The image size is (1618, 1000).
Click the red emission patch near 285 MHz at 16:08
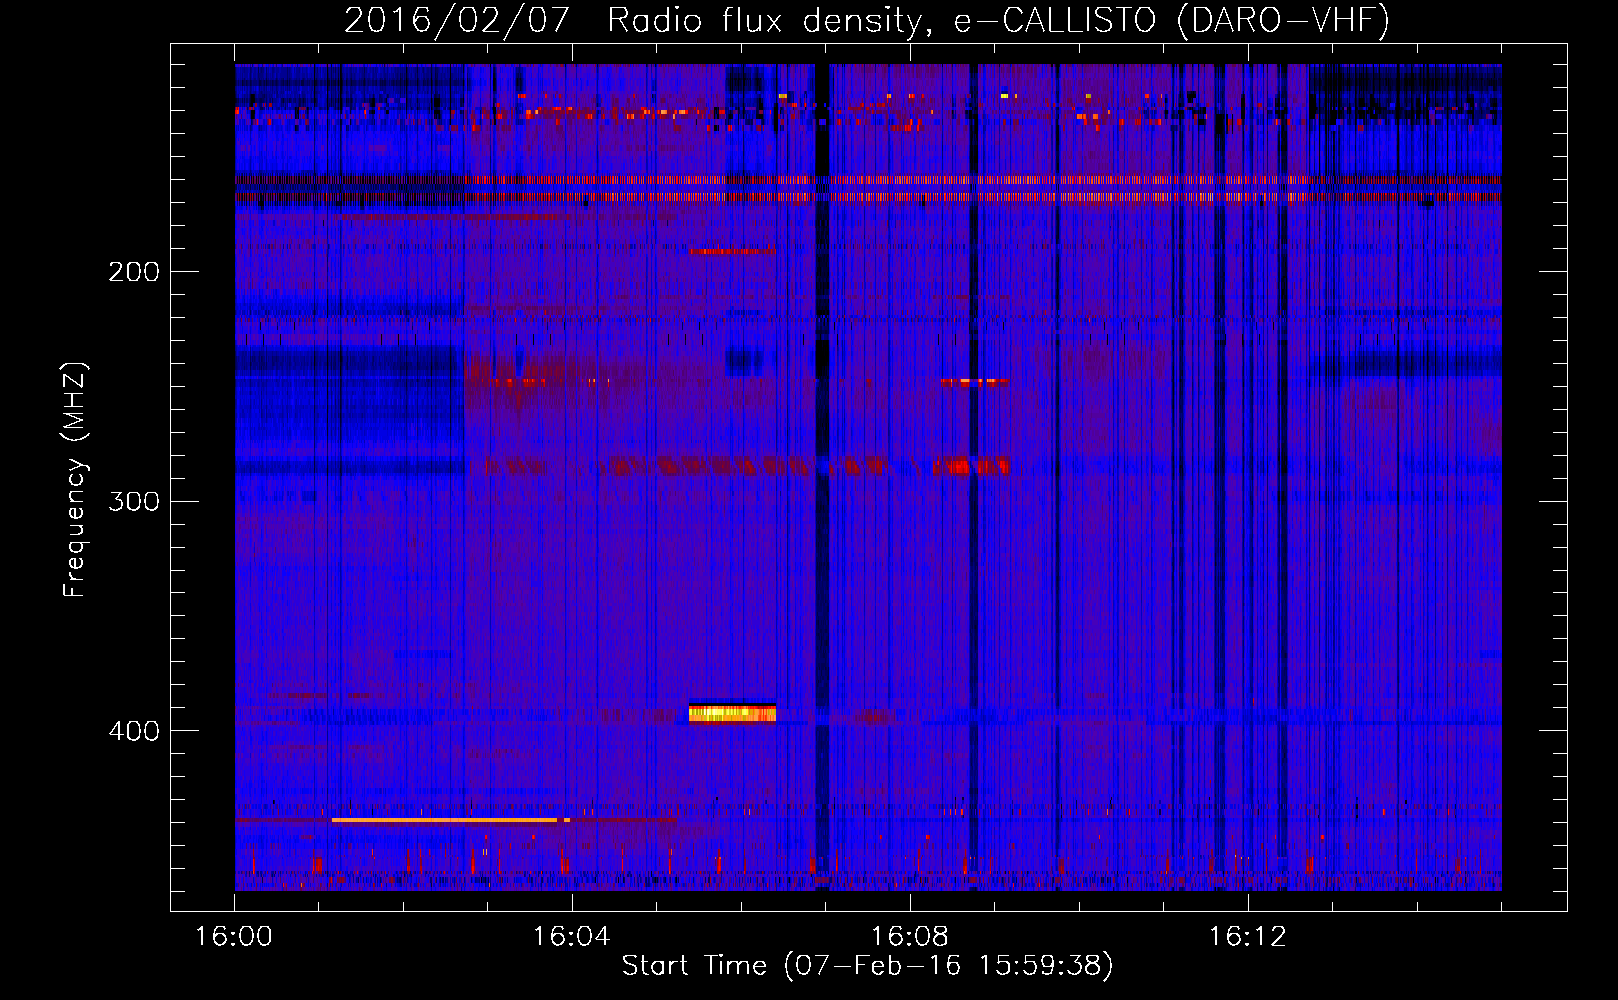point(971,466)
